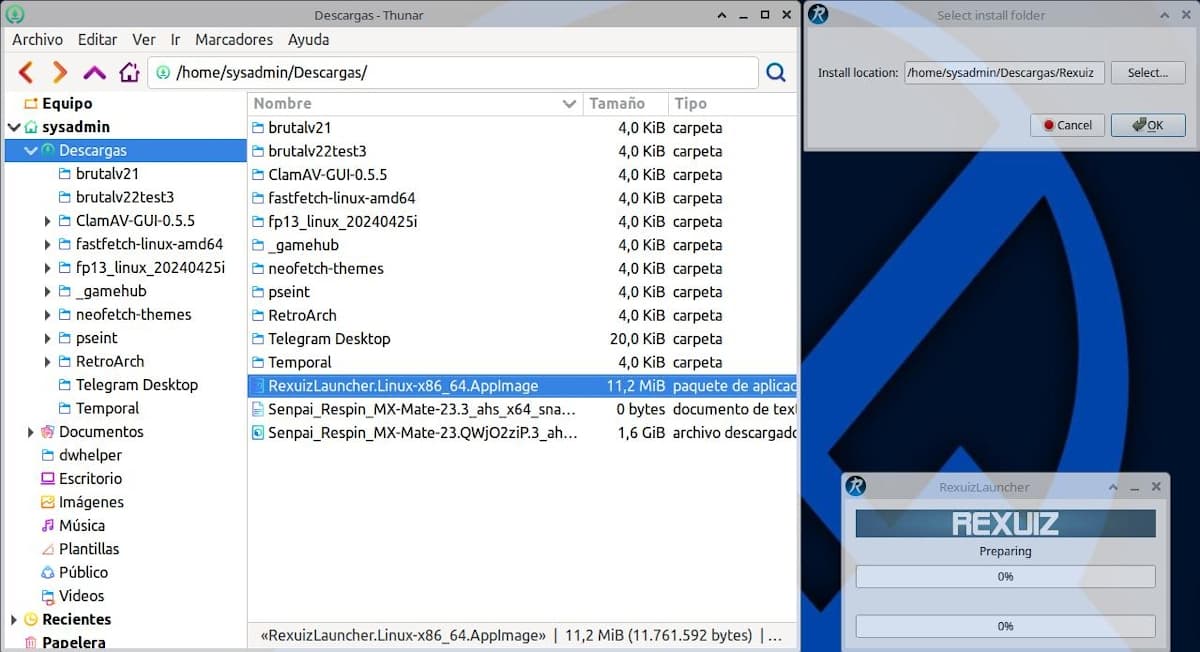Expand the fp13_linux_20240425i tree node

47,268
